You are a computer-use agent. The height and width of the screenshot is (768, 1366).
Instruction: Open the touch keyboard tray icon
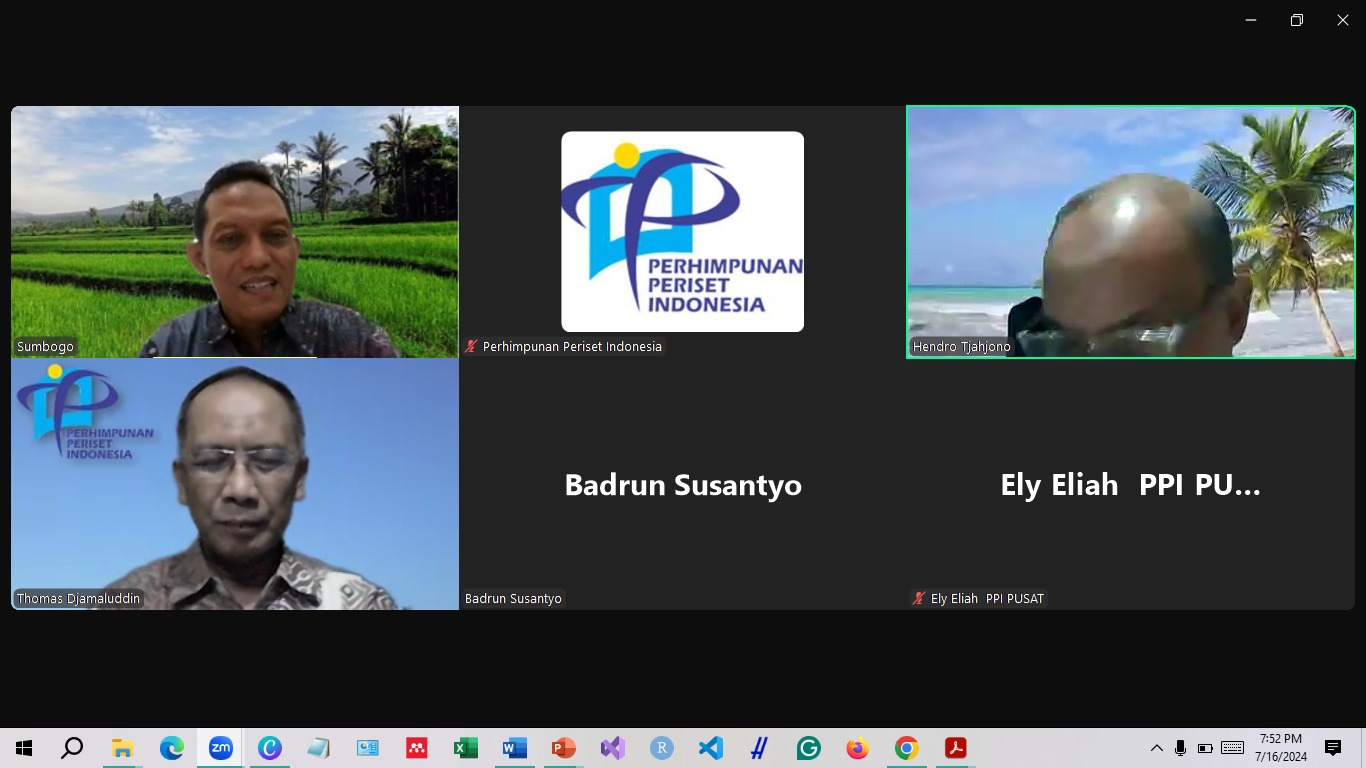coord(1232,748)
